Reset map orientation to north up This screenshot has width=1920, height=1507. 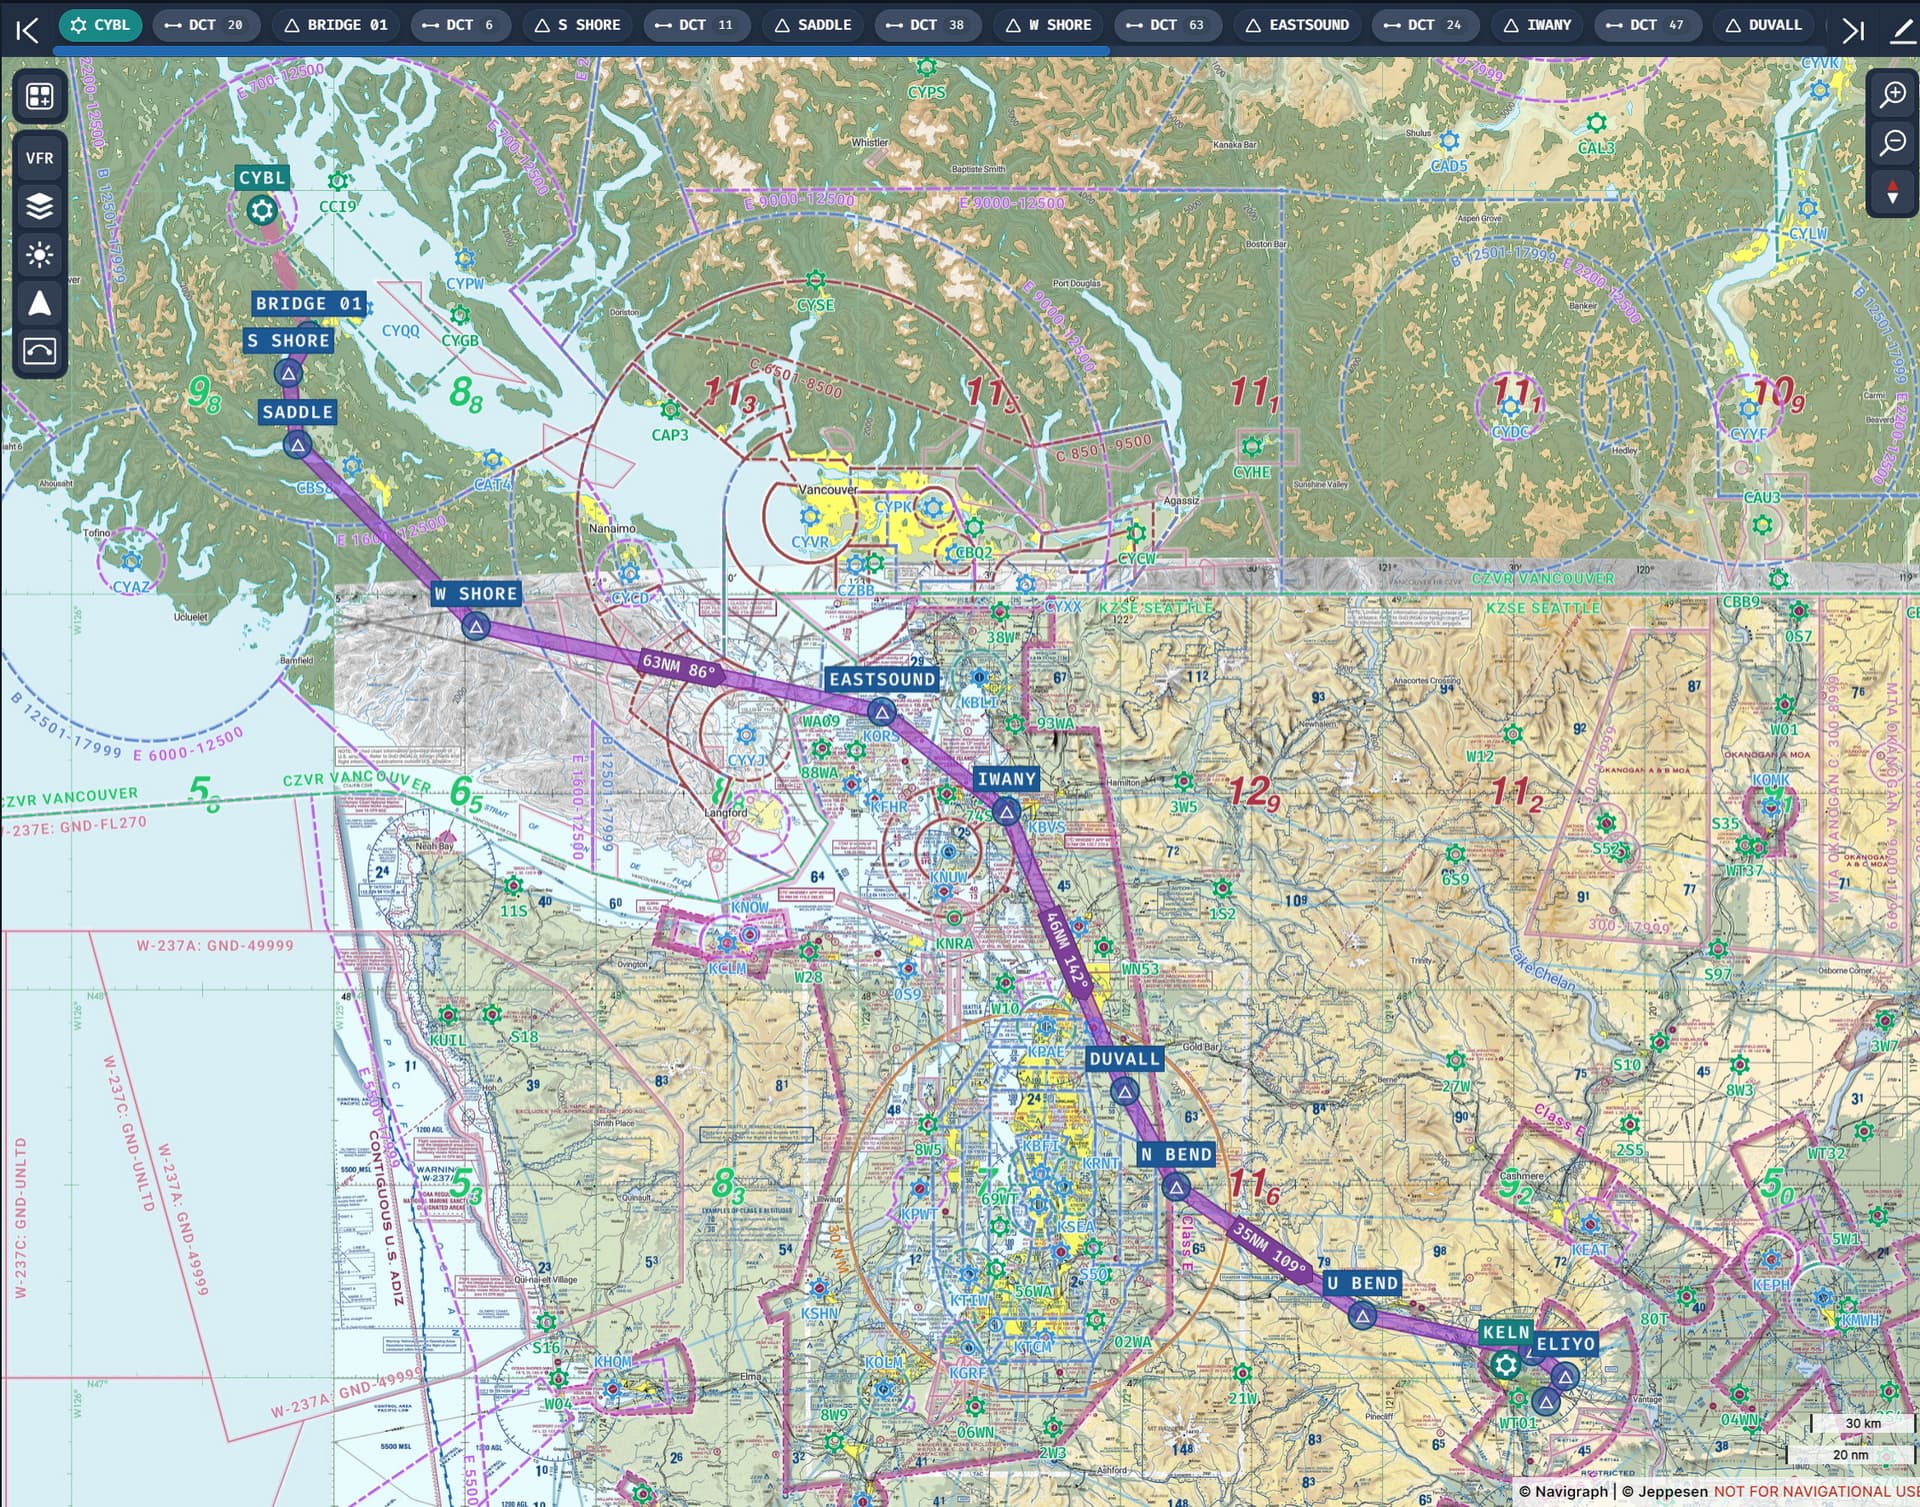(1892, 192)
